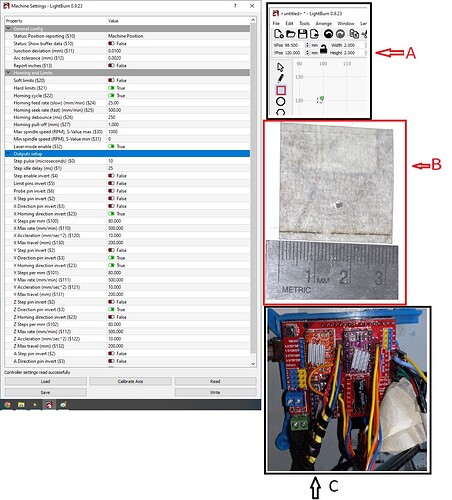452x500 pixels.
Task: Save project using the floppy disk icon
Action: 302,34
